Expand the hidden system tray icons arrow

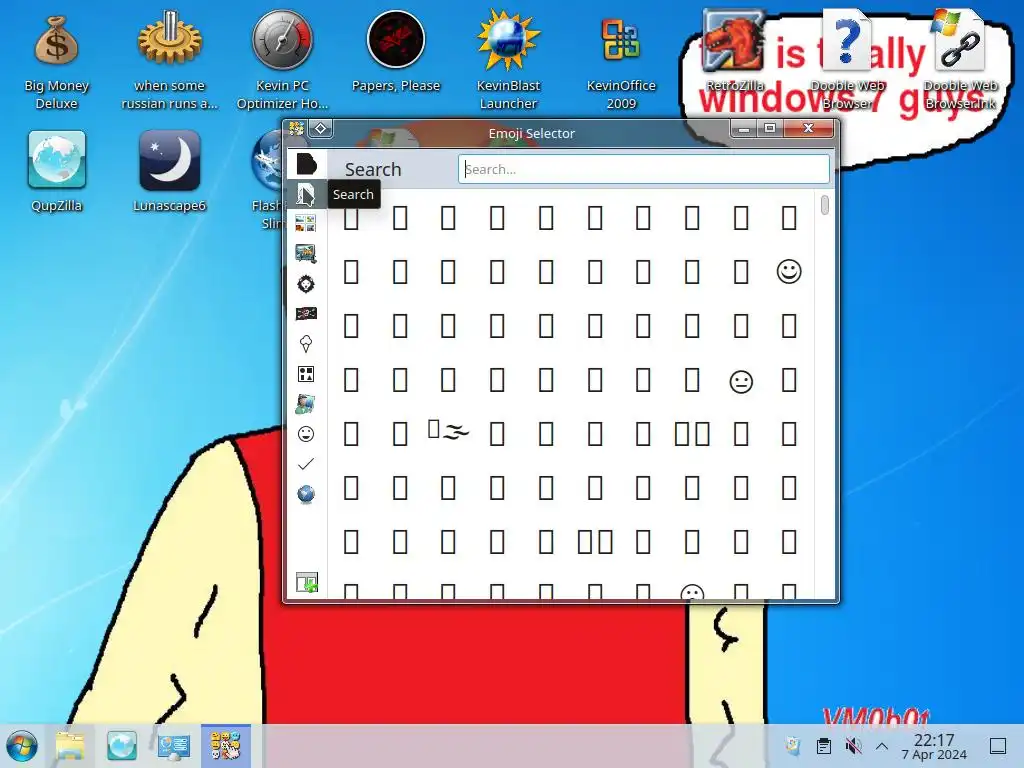[x=882, y=746]
